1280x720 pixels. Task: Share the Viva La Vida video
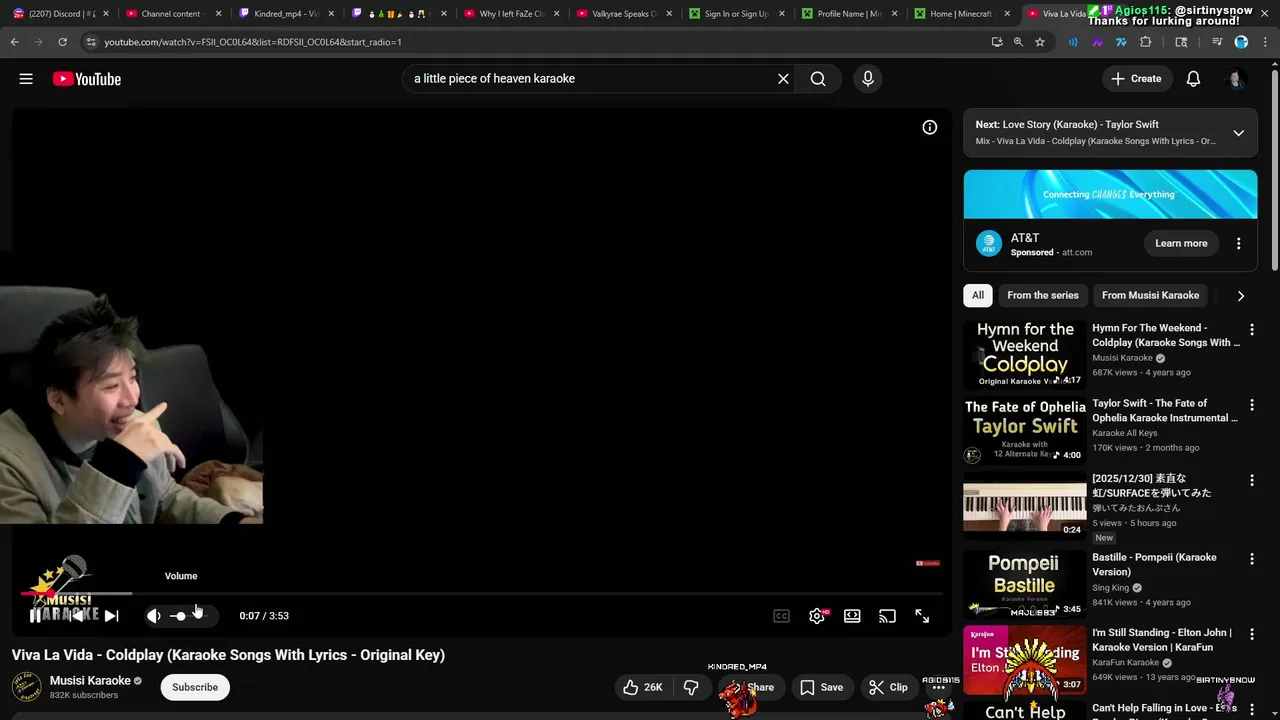pos(750,687)
